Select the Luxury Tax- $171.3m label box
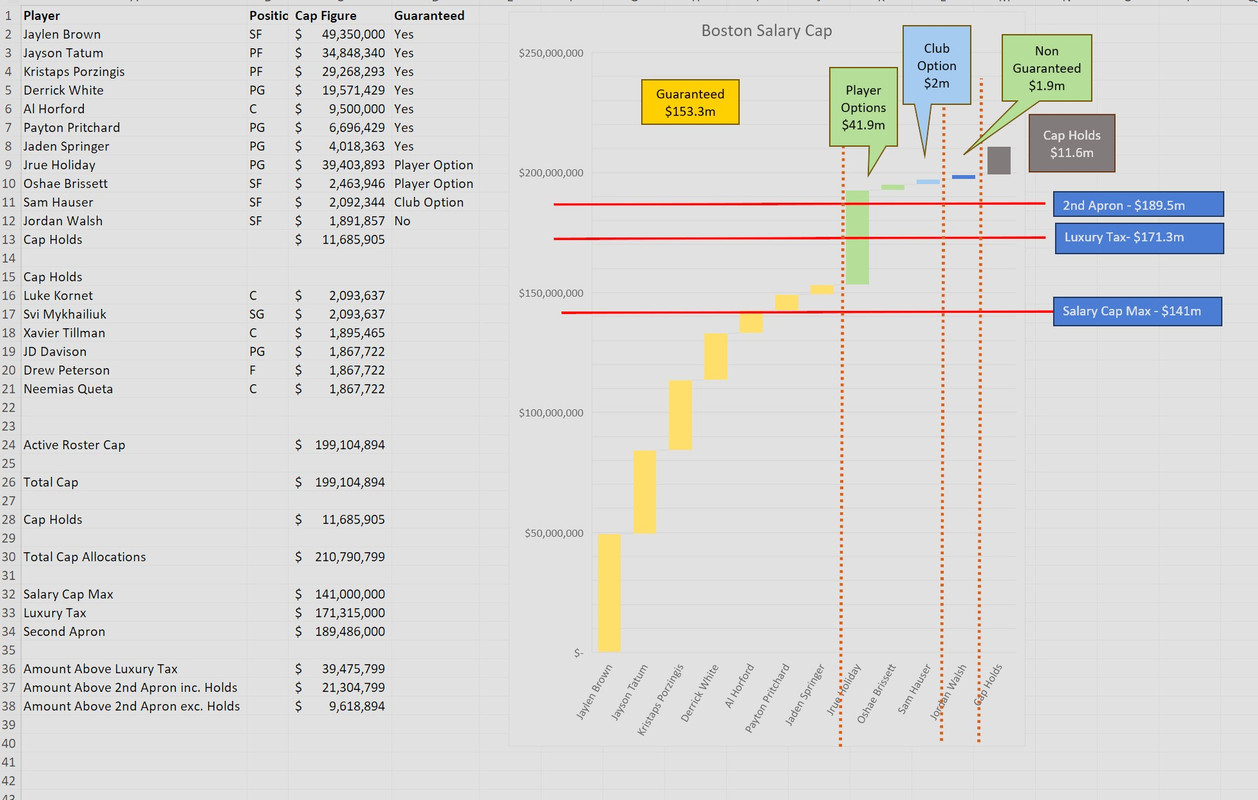The width and height of the screenshot is (1258, 800). (1138, 238)
